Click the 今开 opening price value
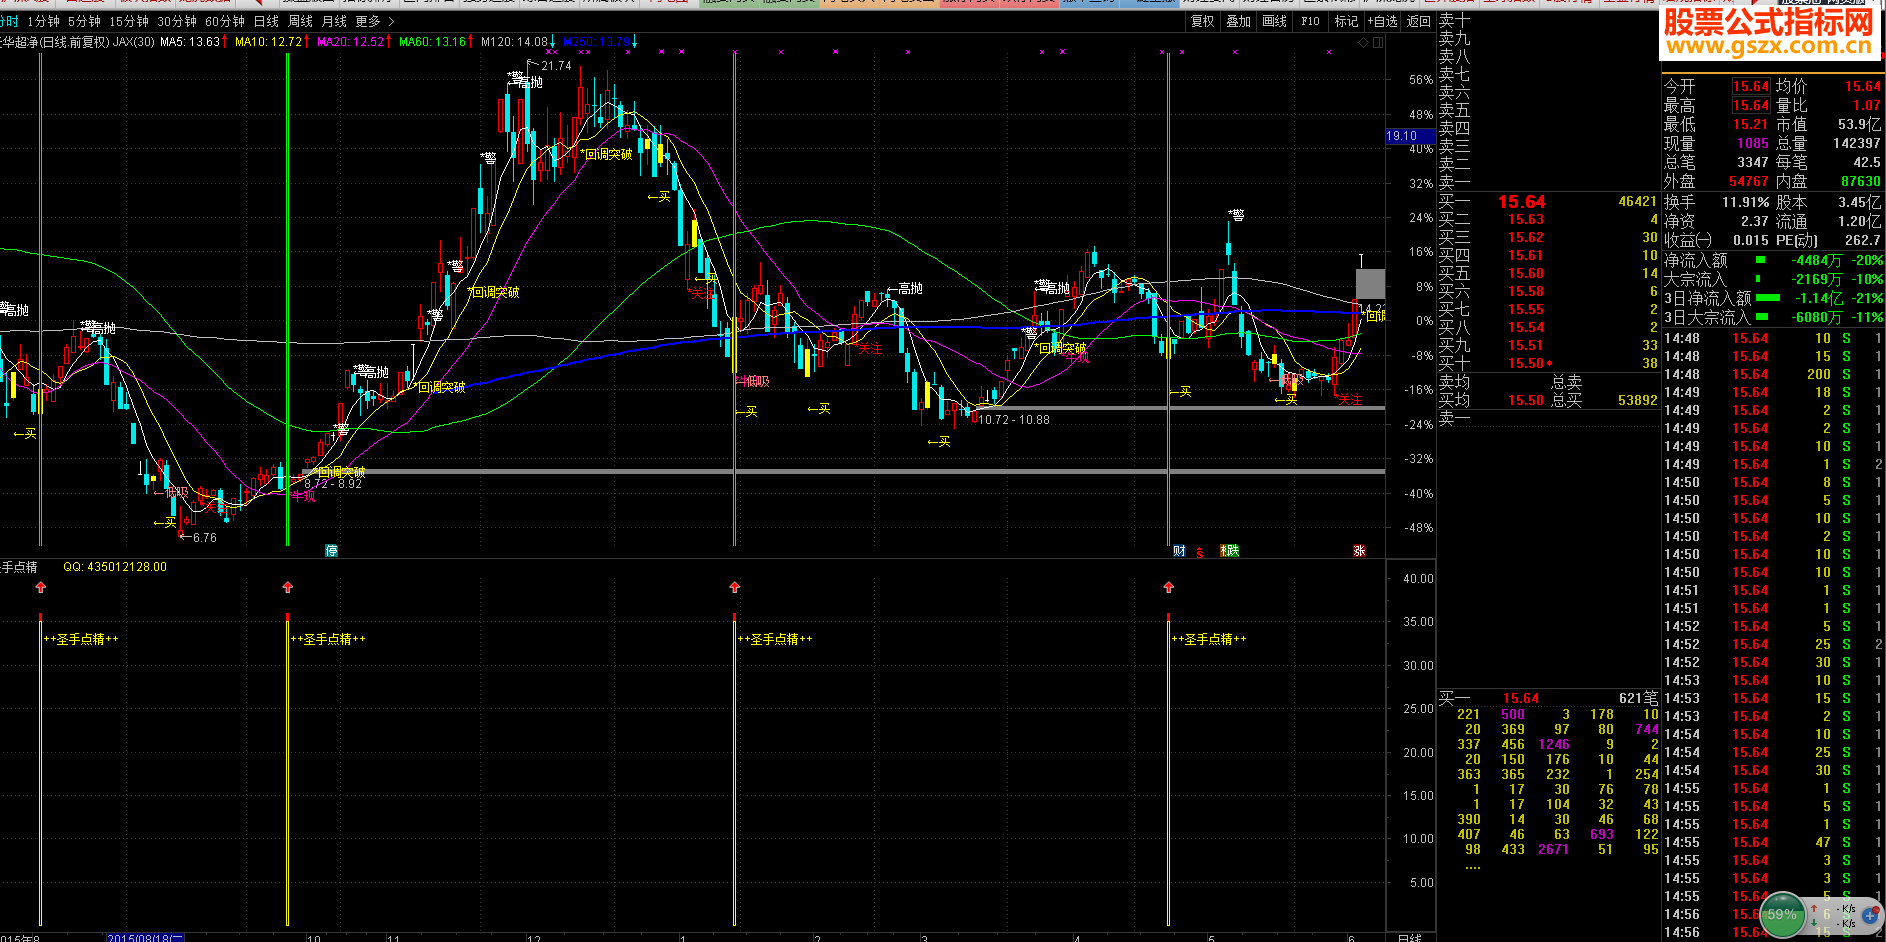 (1751, 87)
